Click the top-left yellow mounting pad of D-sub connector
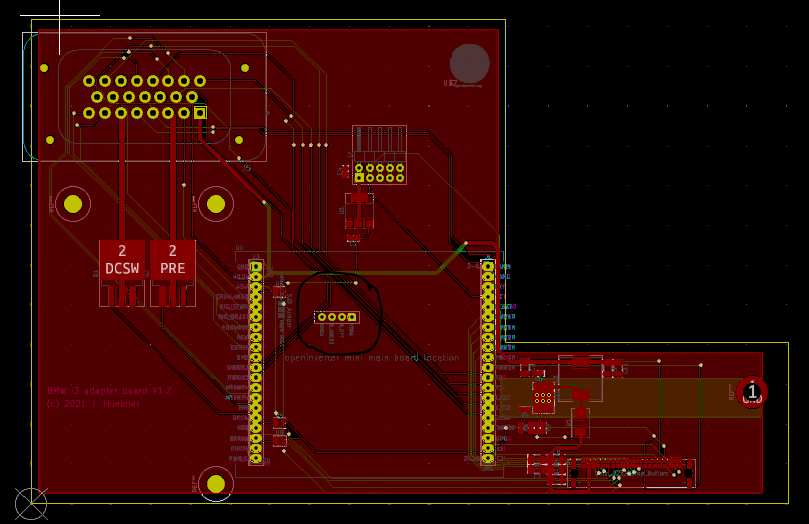This screenshot has width=809, height=524. click(44, 68)
